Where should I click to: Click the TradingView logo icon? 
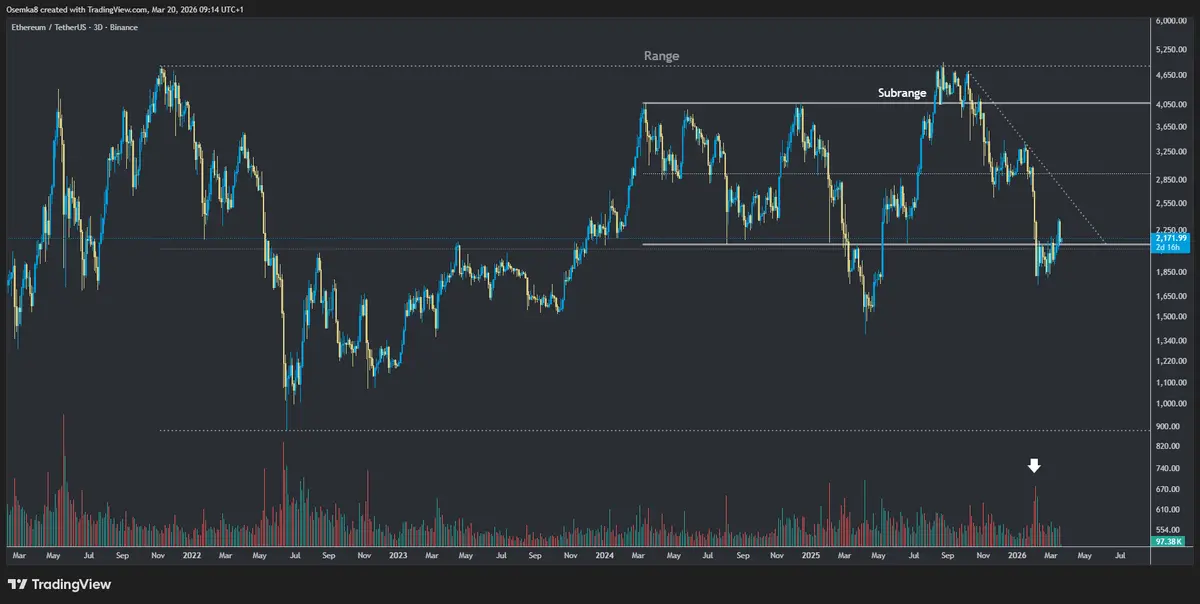coord(17,584)
